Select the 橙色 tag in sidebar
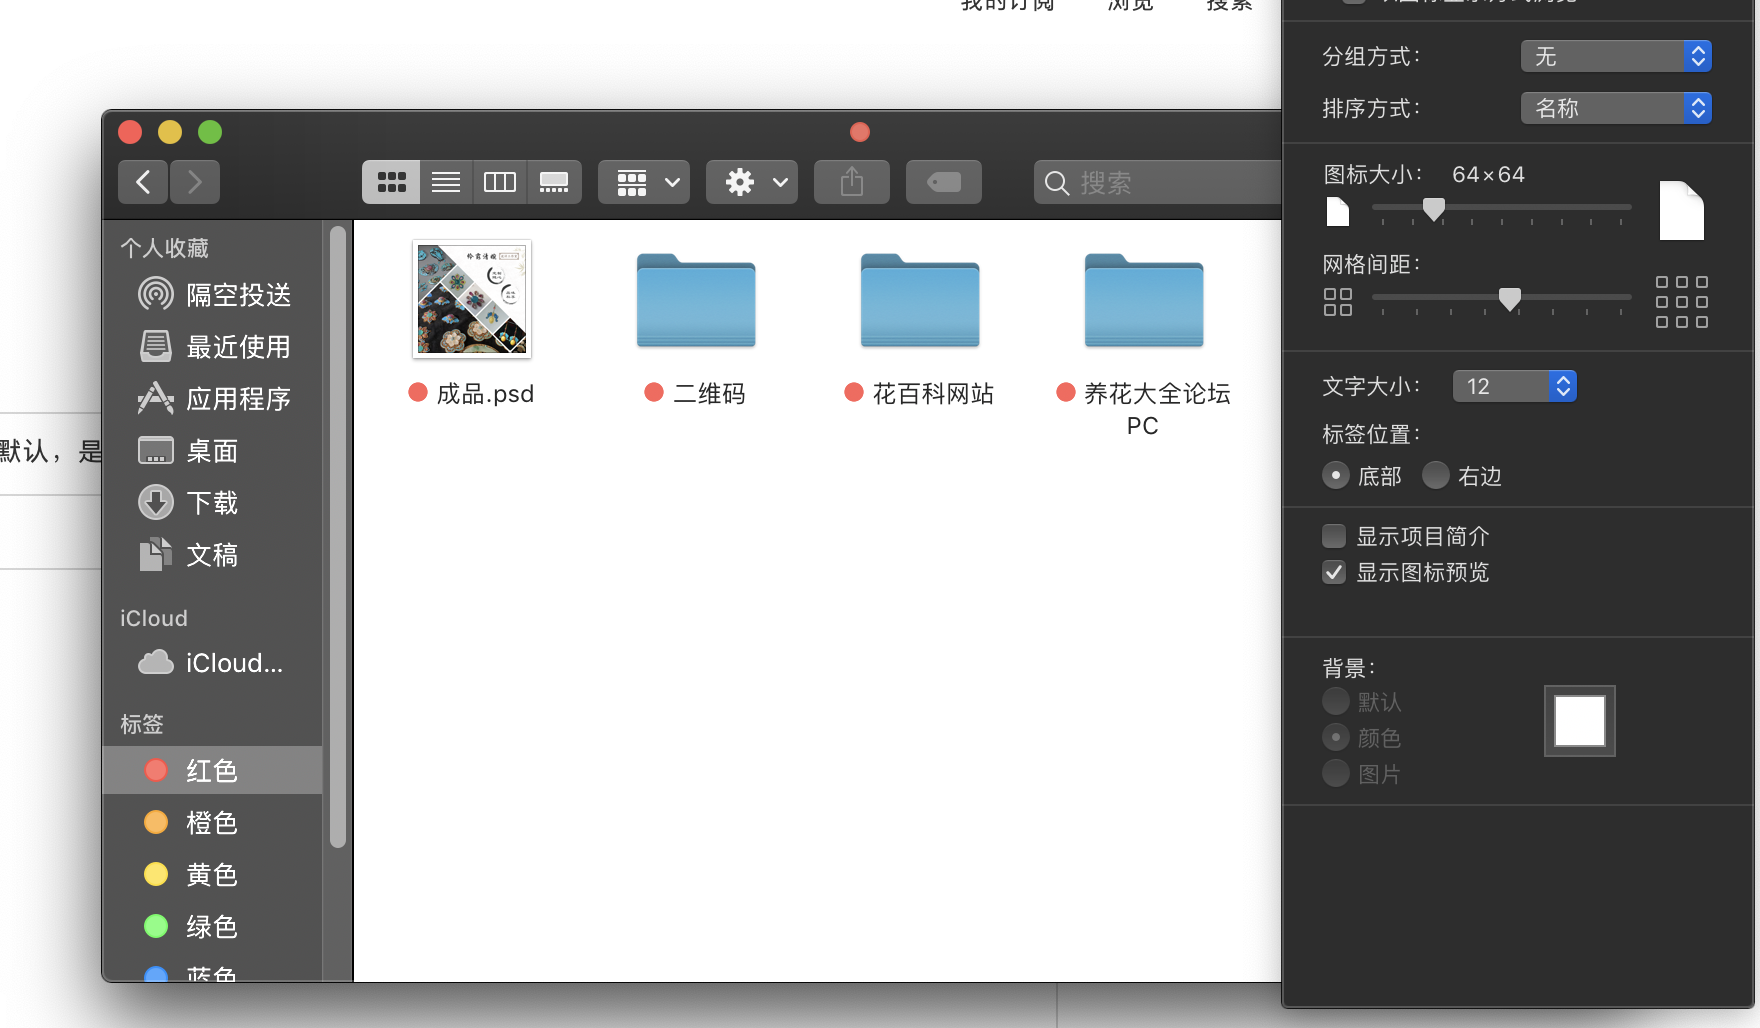Screen dimensions: 1760x1028 pyautogui.click(x=212, y=823)
